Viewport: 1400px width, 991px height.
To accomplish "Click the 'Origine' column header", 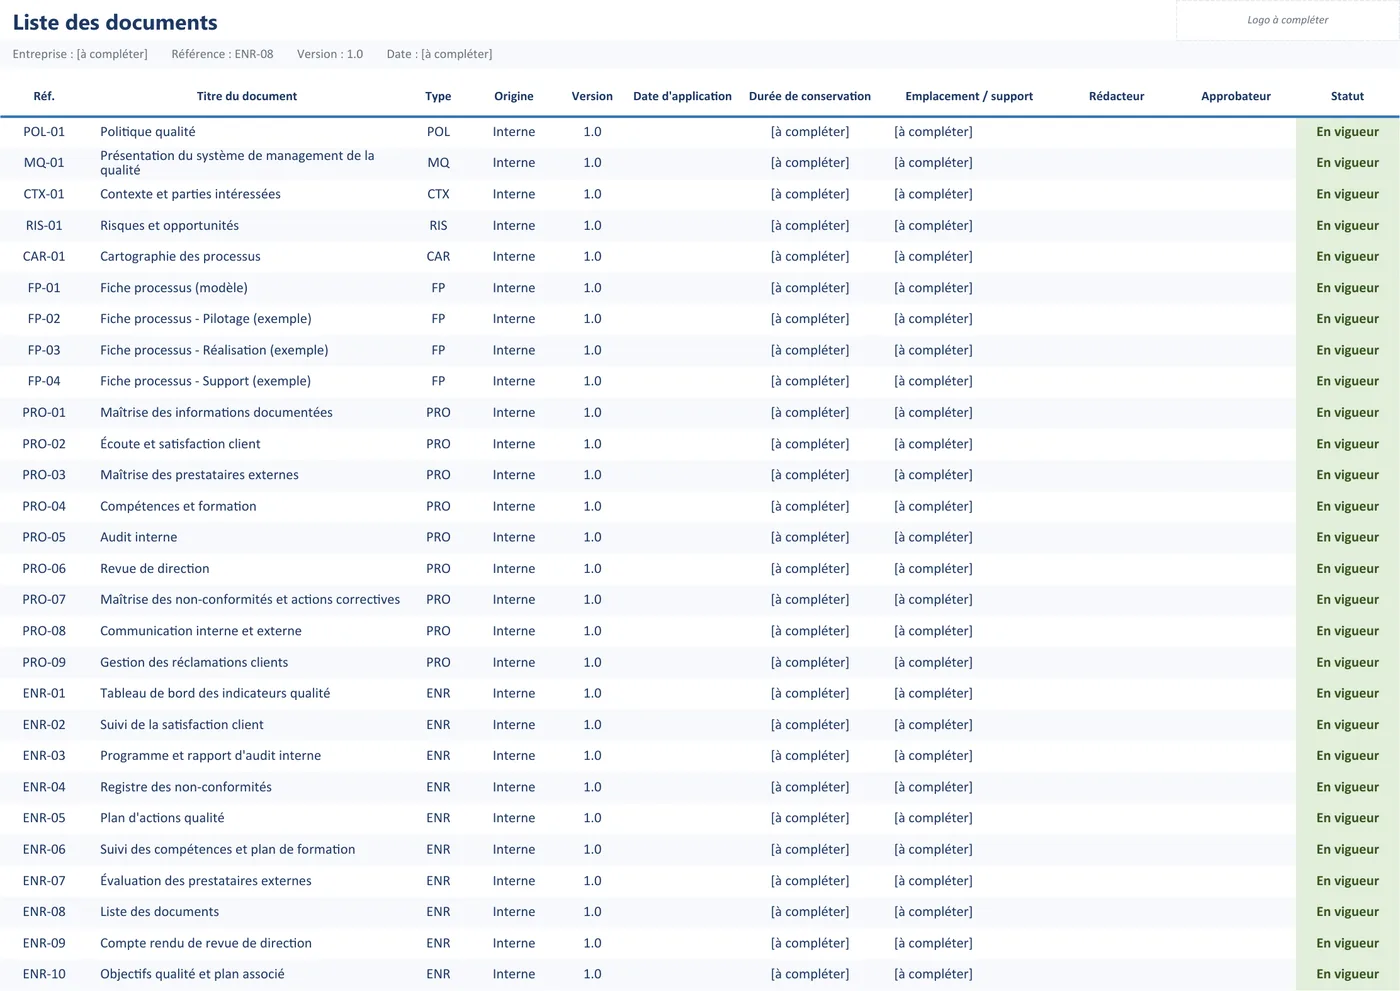I will 514,96.
